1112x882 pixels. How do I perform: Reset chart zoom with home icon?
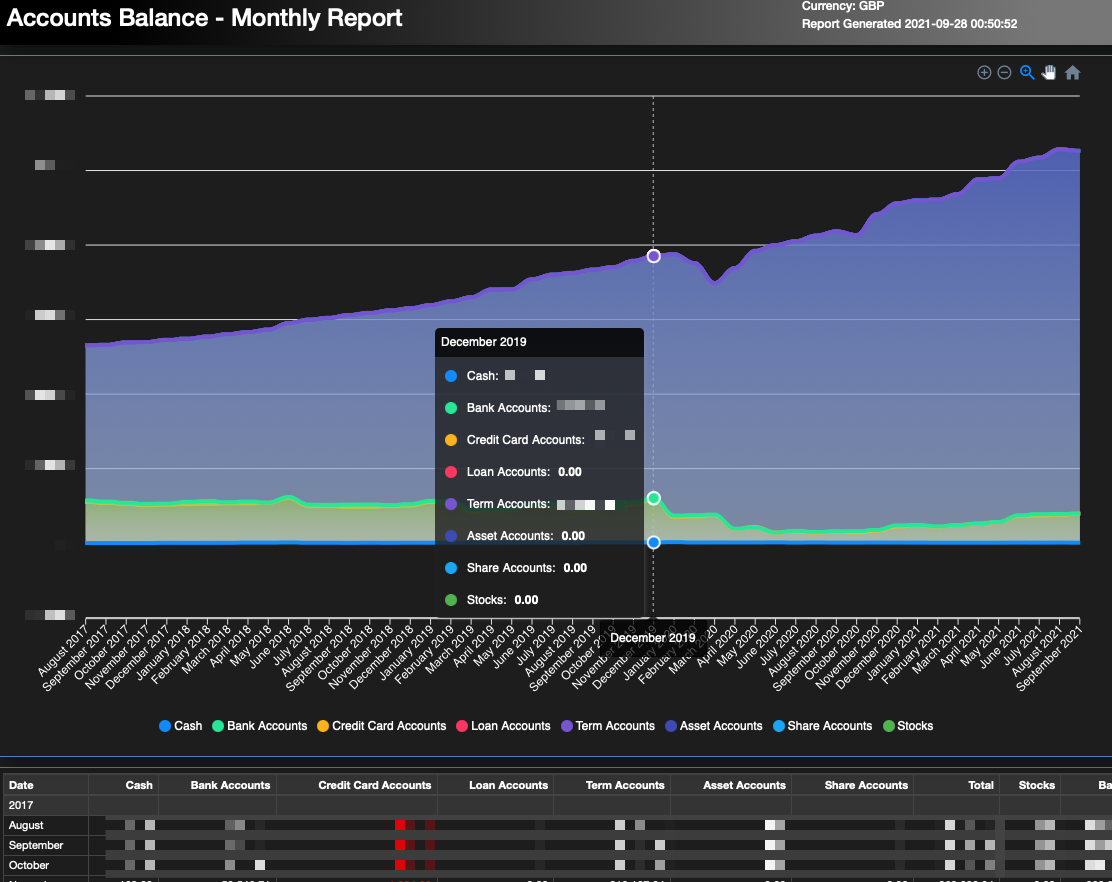tap(1072, 72)
